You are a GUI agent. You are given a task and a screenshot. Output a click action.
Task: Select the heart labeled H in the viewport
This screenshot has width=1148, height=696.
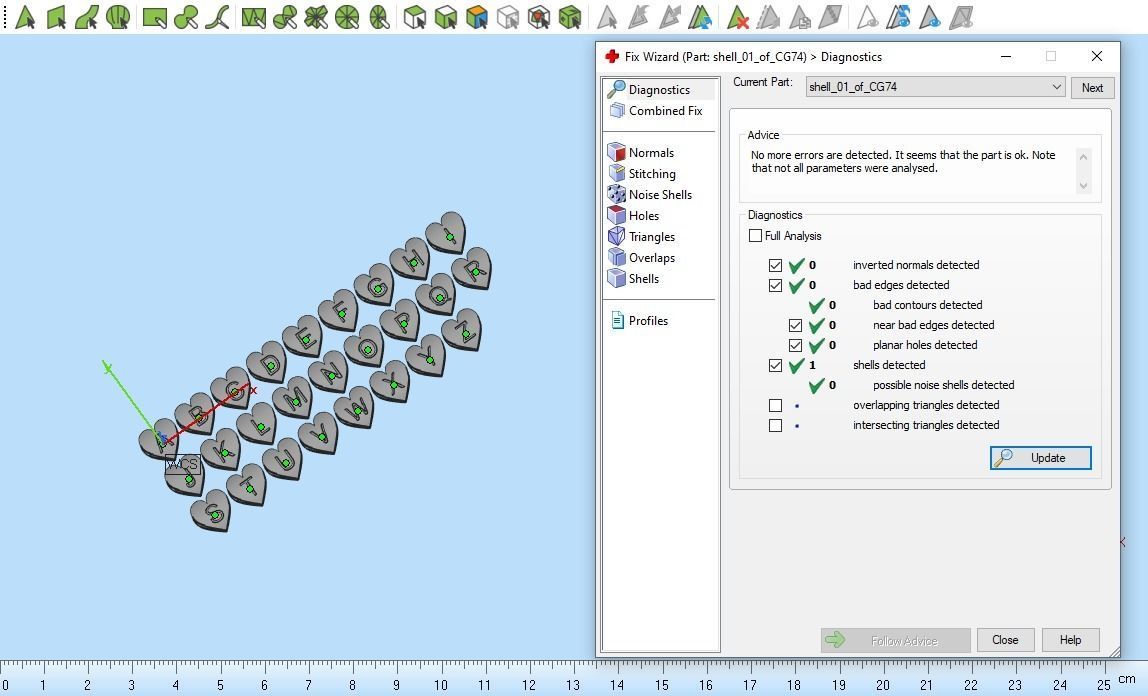click(x=410, y=258)
